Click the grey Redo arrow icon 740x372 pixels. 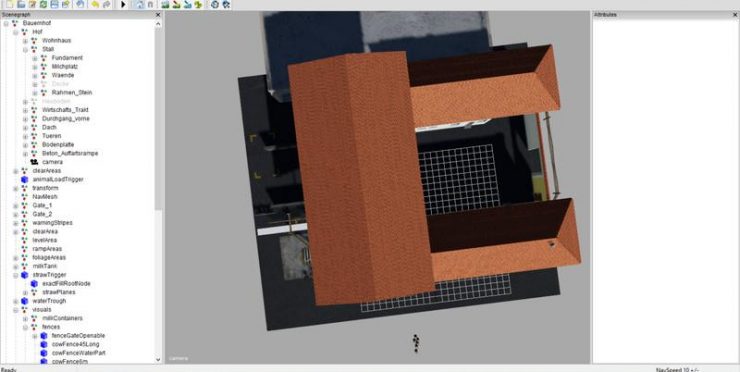point(106,4)
